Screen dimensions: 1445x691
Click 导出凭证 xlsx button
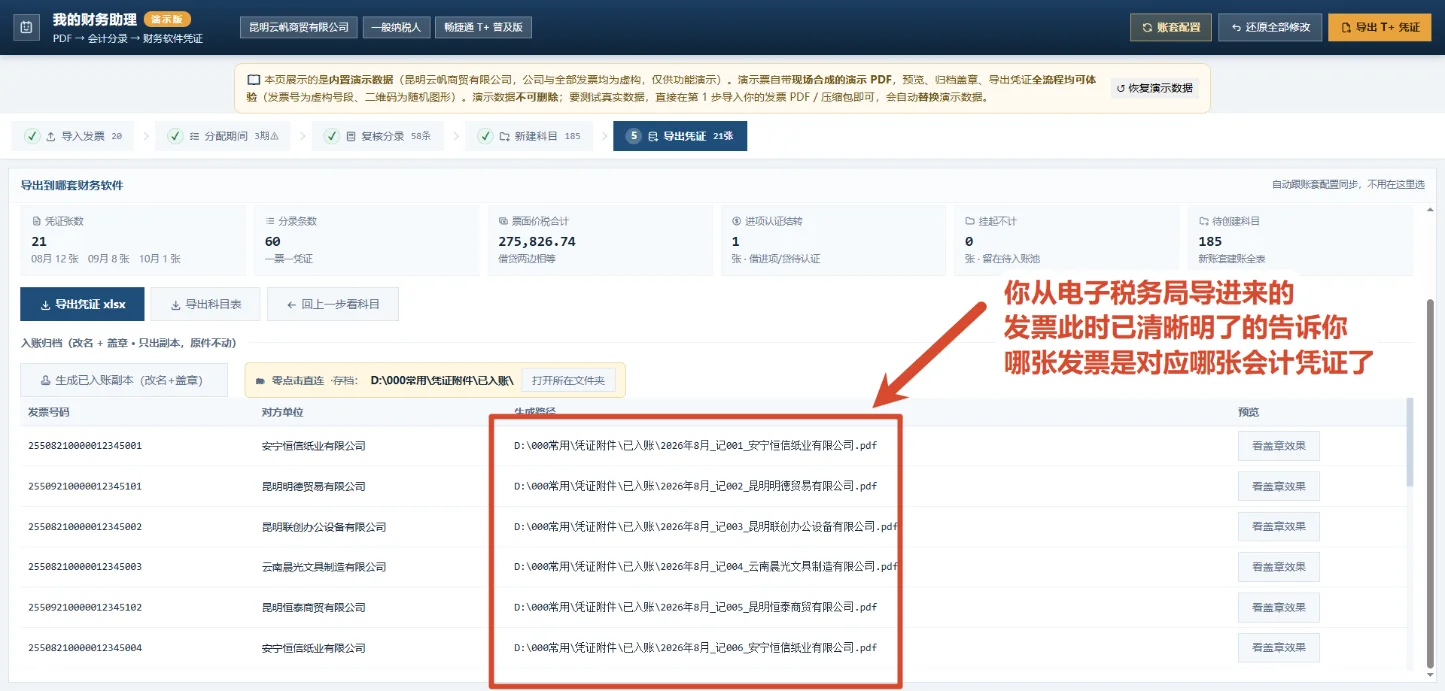coord(82,304)
